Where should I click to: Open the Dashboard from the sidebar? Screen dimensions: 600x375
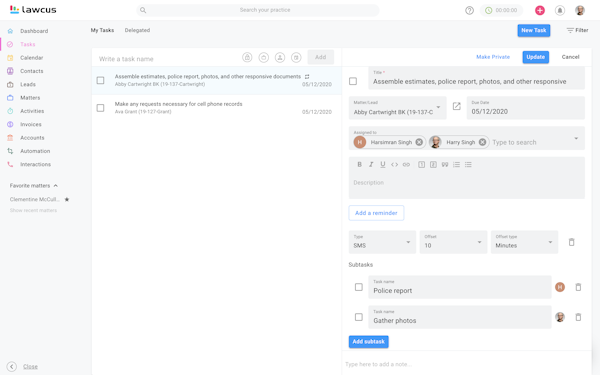34,31
